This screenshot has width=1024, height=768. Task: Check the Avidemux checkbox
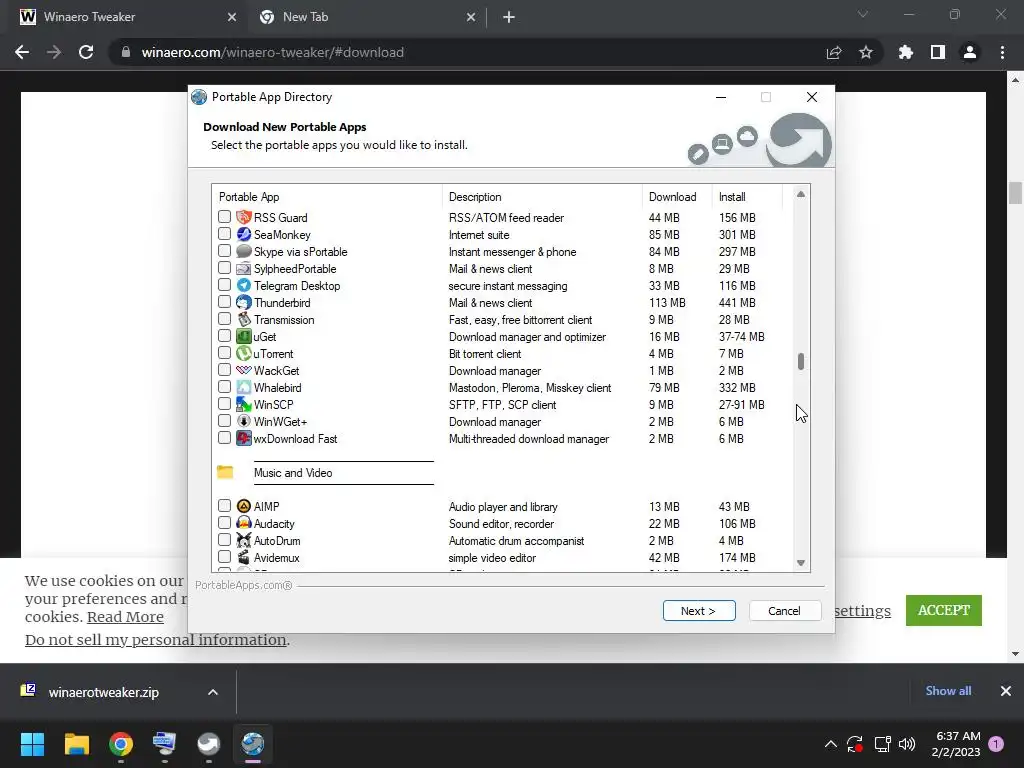coord(224,556)
